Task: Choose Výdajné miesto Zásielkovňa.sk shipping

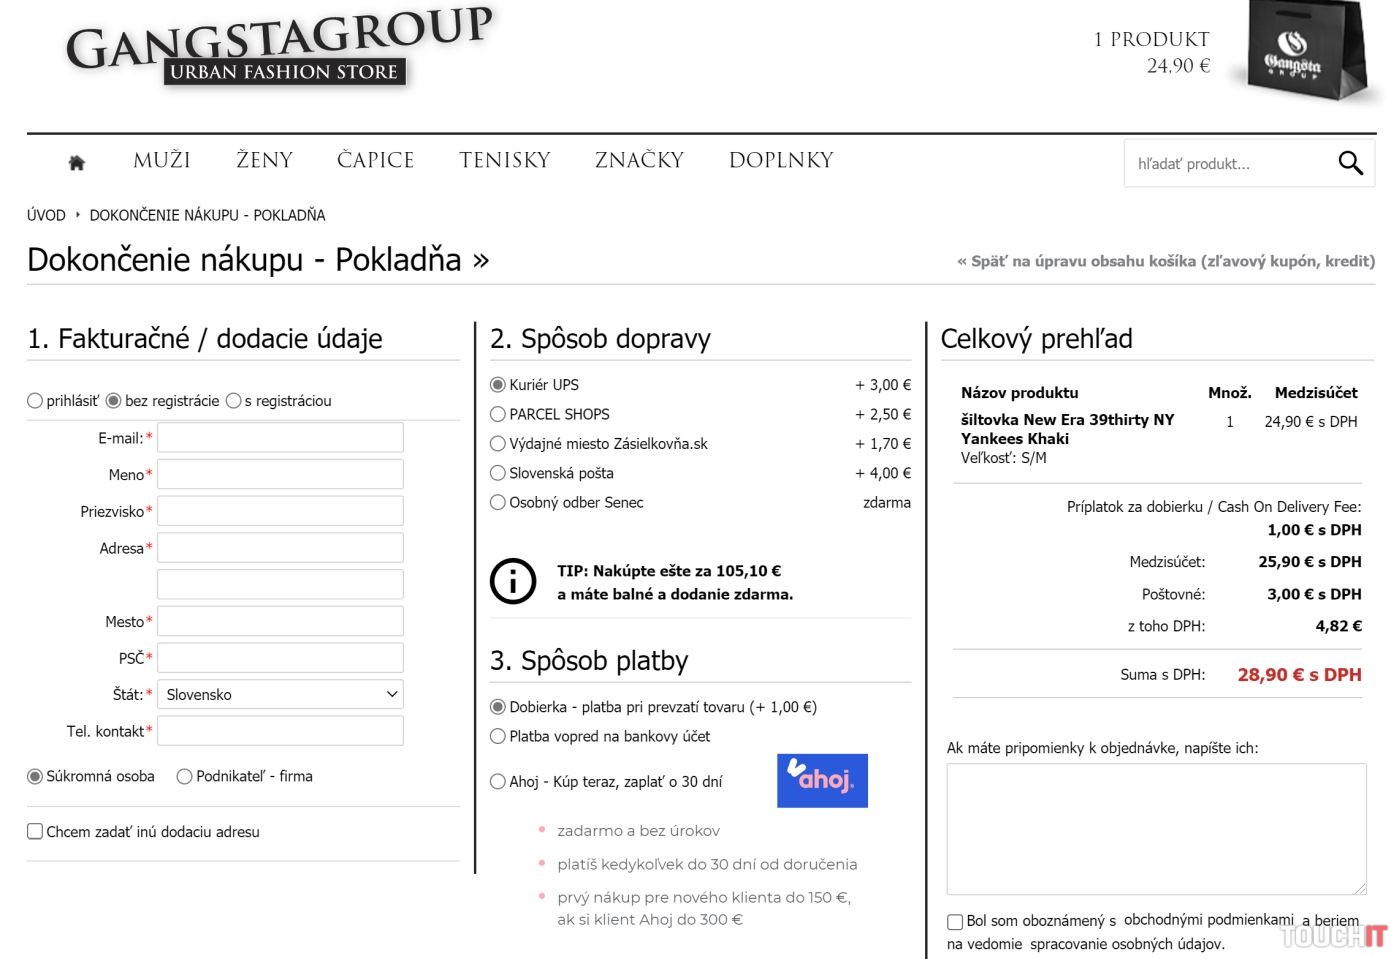Action: click(x=498, y=444)
